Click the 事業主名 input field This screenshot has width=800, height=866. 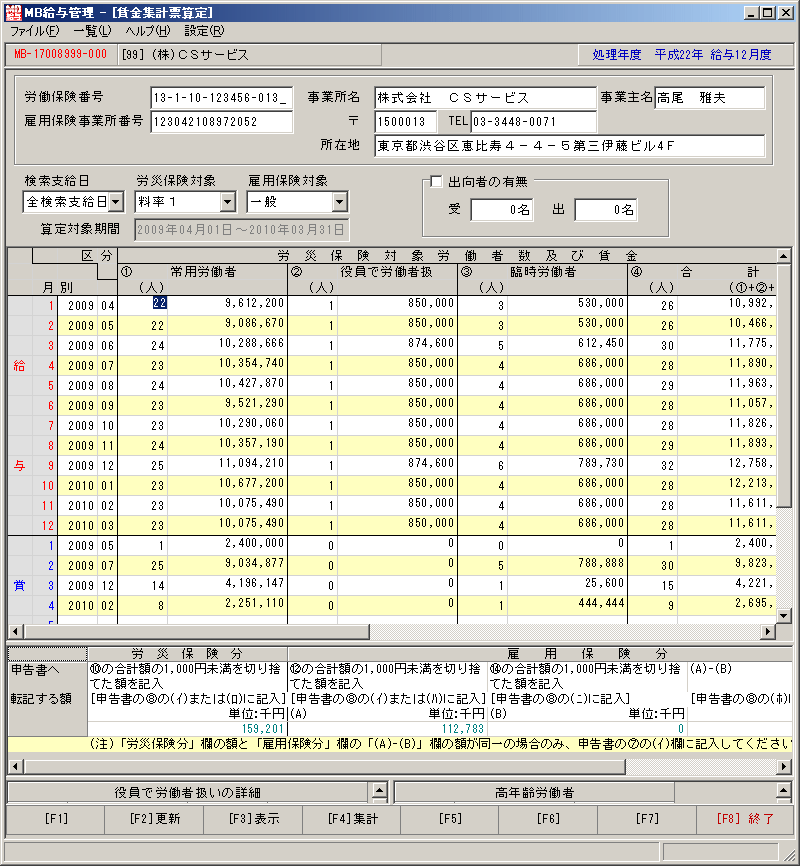point(709,98)
